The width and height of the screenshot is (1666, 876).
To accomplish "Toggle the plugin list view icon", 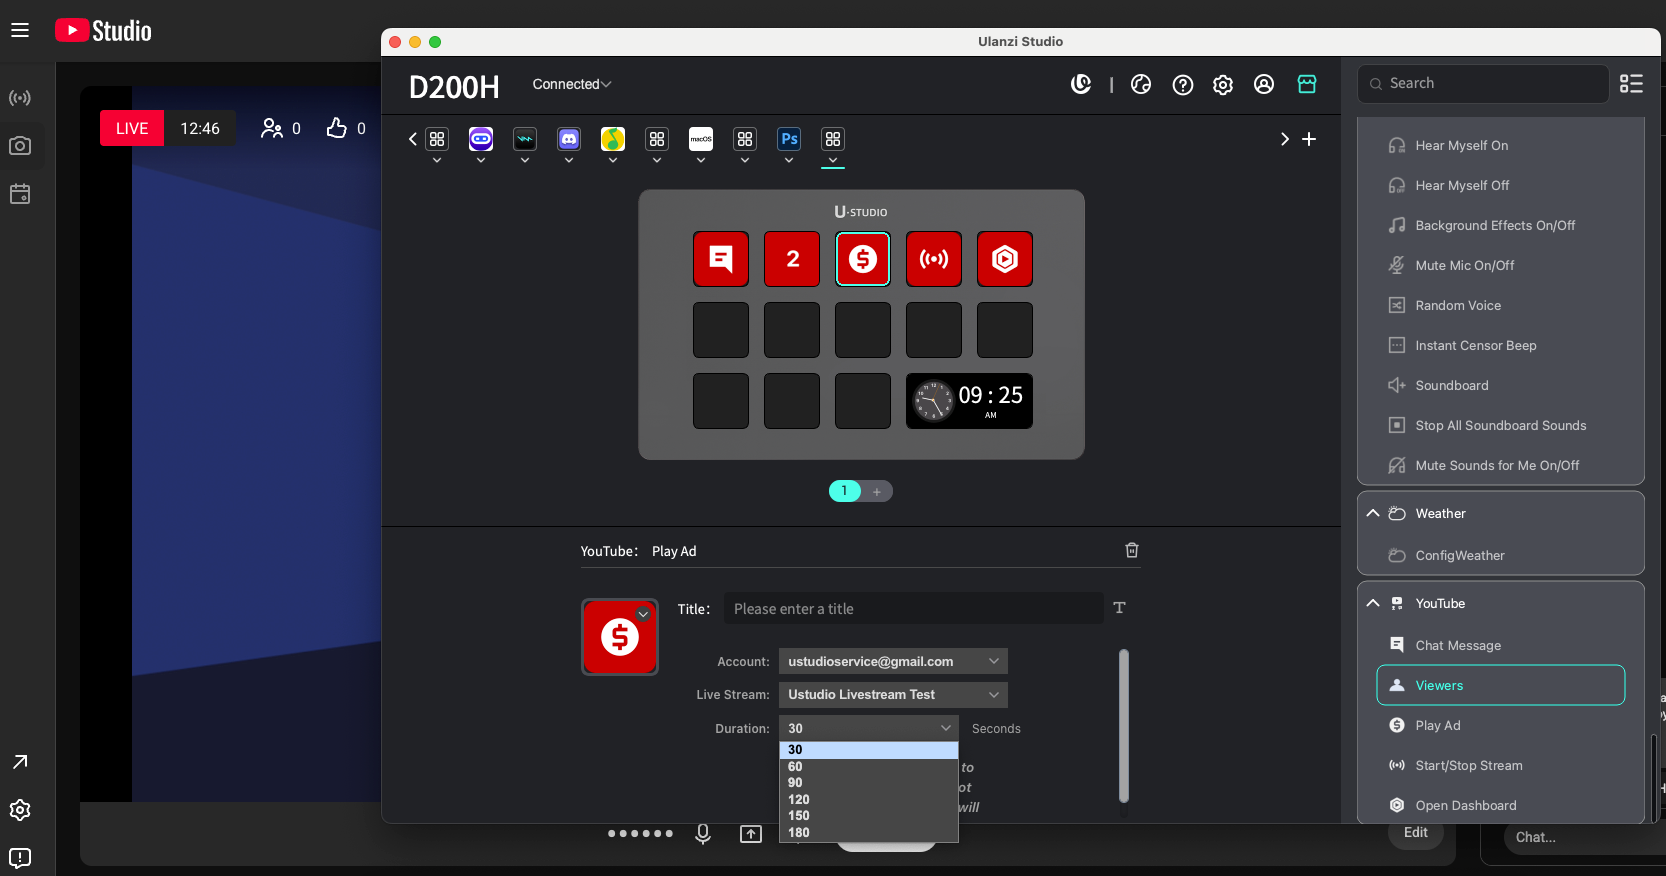I will click(x=1631, y=84).
